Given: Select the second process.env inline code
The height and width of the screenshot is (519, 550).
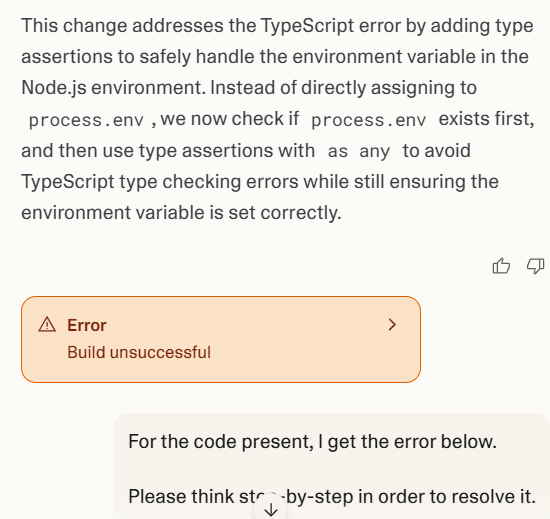Looking at the screenshot, I should click(369, 120).
